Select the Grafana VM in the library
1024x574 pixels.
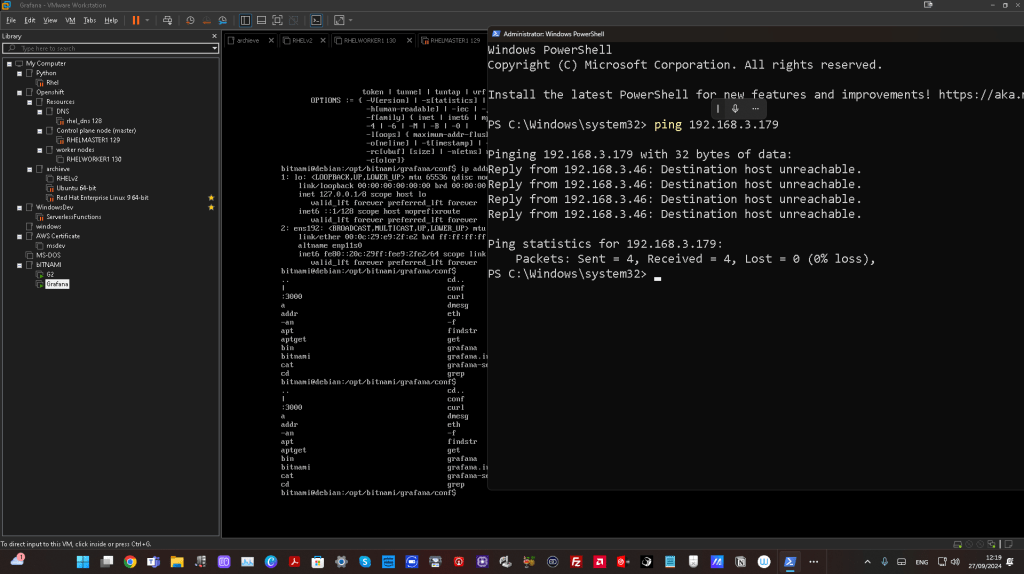pos(57,284)
